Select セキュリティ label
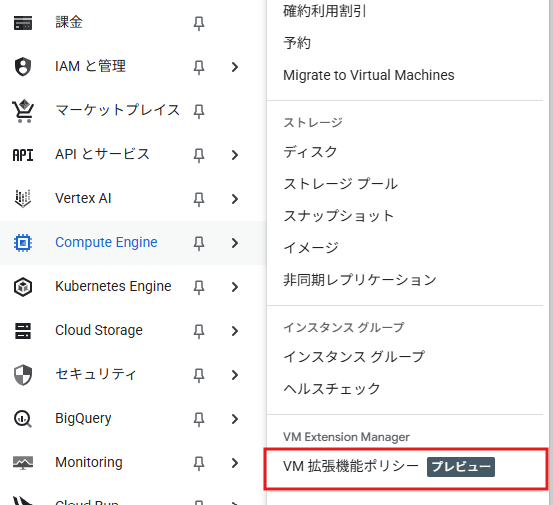553x505 pixels. (x=96, y=374)
